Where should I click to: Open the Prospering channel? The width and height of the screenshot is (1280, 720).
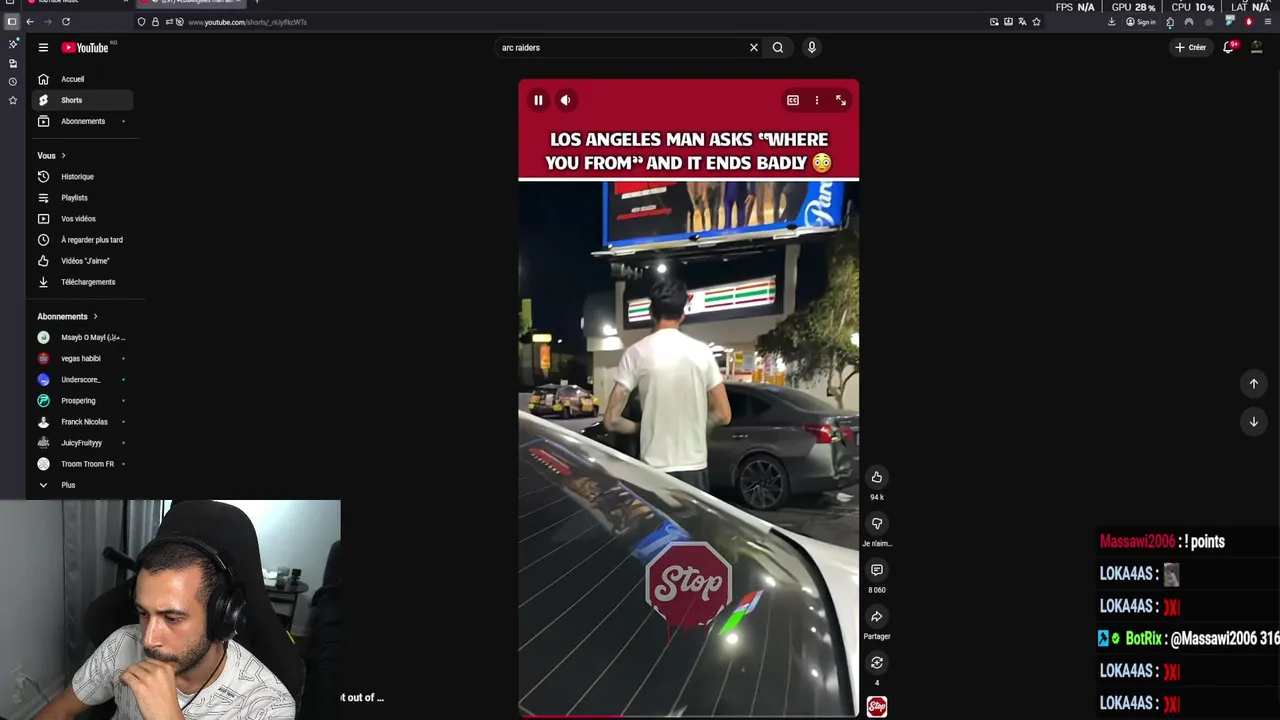(81, 401)
